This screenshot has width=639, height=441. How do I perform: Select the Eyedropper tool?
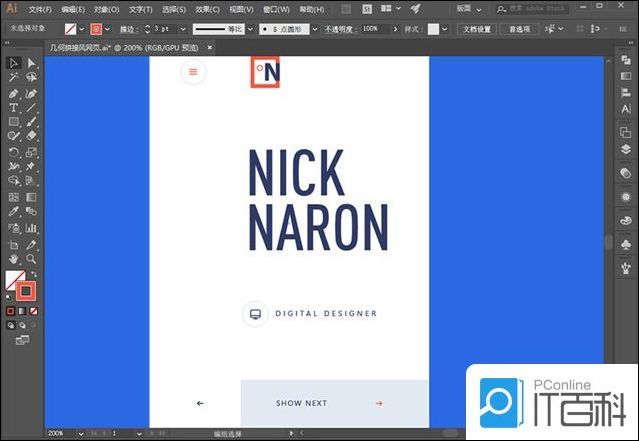pos(14,212)
